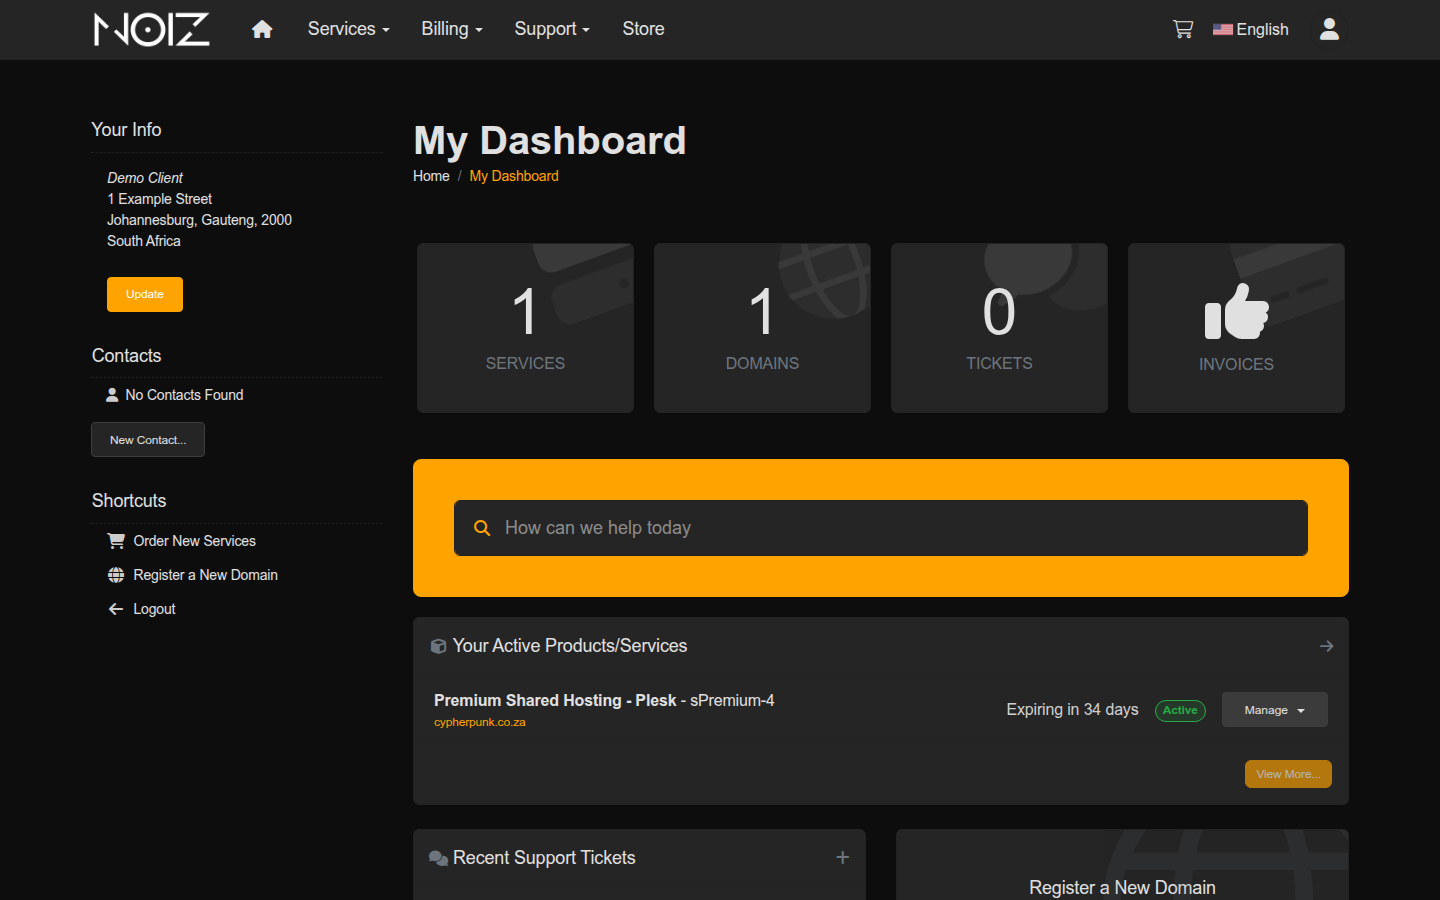Screen dimensions: 1440x900
Task: Open Register a New Domain shortcut
Action: click(x=206, y=575)
